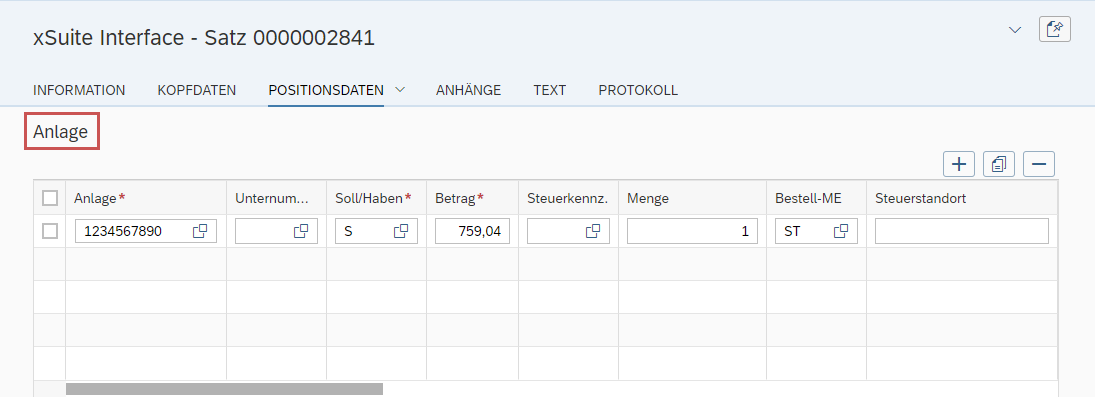Screen dimensions: 1095x397
Task: Click the title xSuite Interface - Satz 0000002841
Action: click(204, 38)
